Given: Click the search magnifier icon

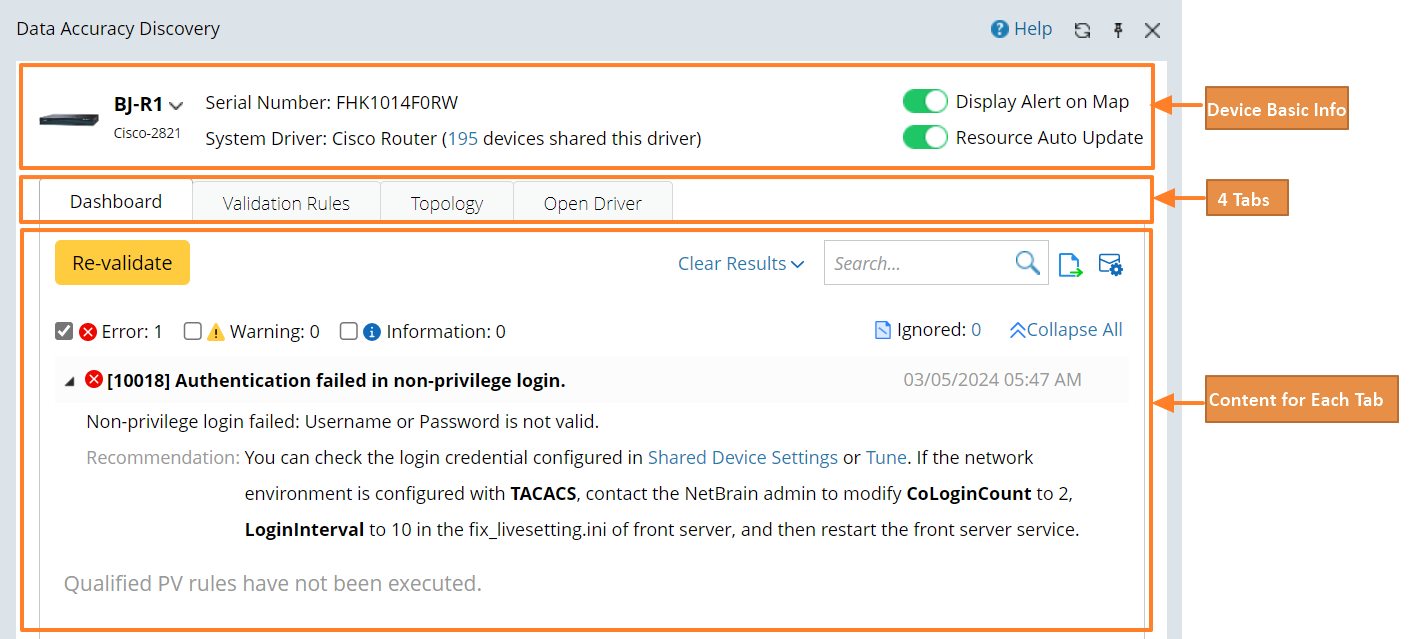Looking at the screenshot, I should click(x=1027, y=263).
